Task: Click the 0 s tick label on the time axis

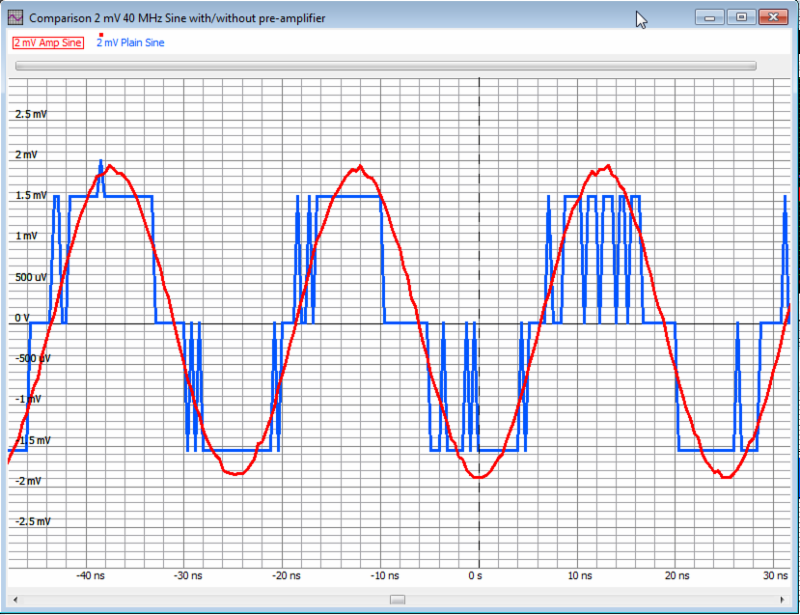Action: click(x=478, y=576)
